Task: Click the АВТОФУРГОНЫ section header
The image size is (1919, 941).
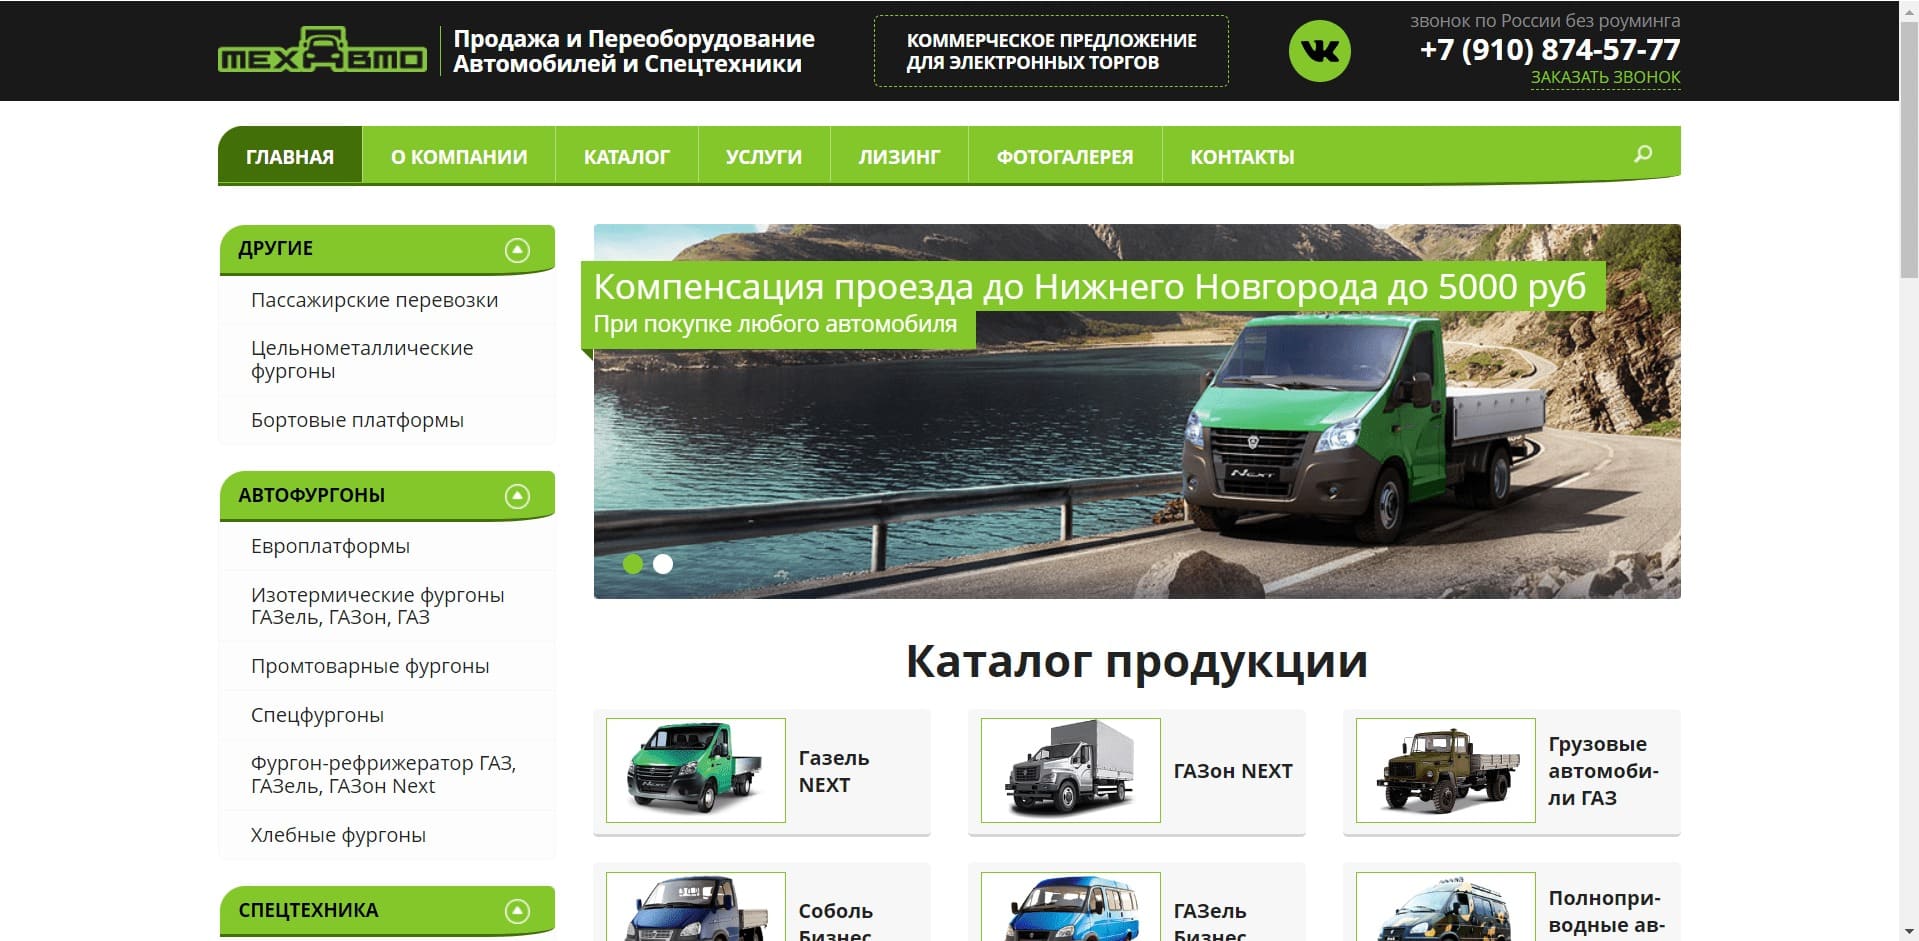Action: (x=387, y=495)
